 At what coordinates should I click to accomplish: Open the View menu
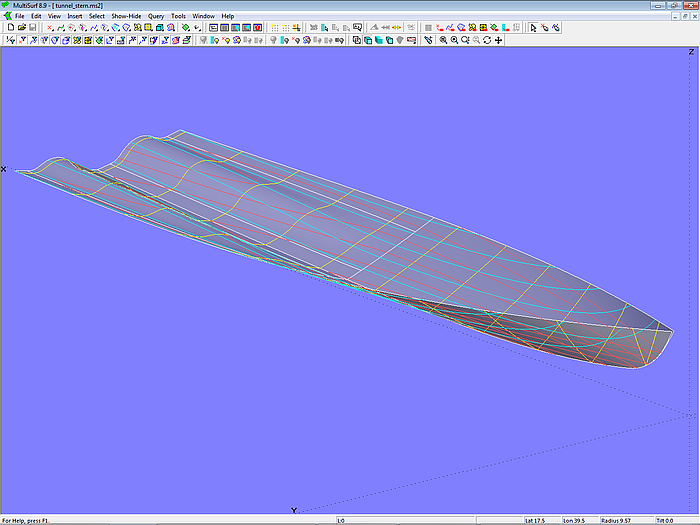(54, 16)
